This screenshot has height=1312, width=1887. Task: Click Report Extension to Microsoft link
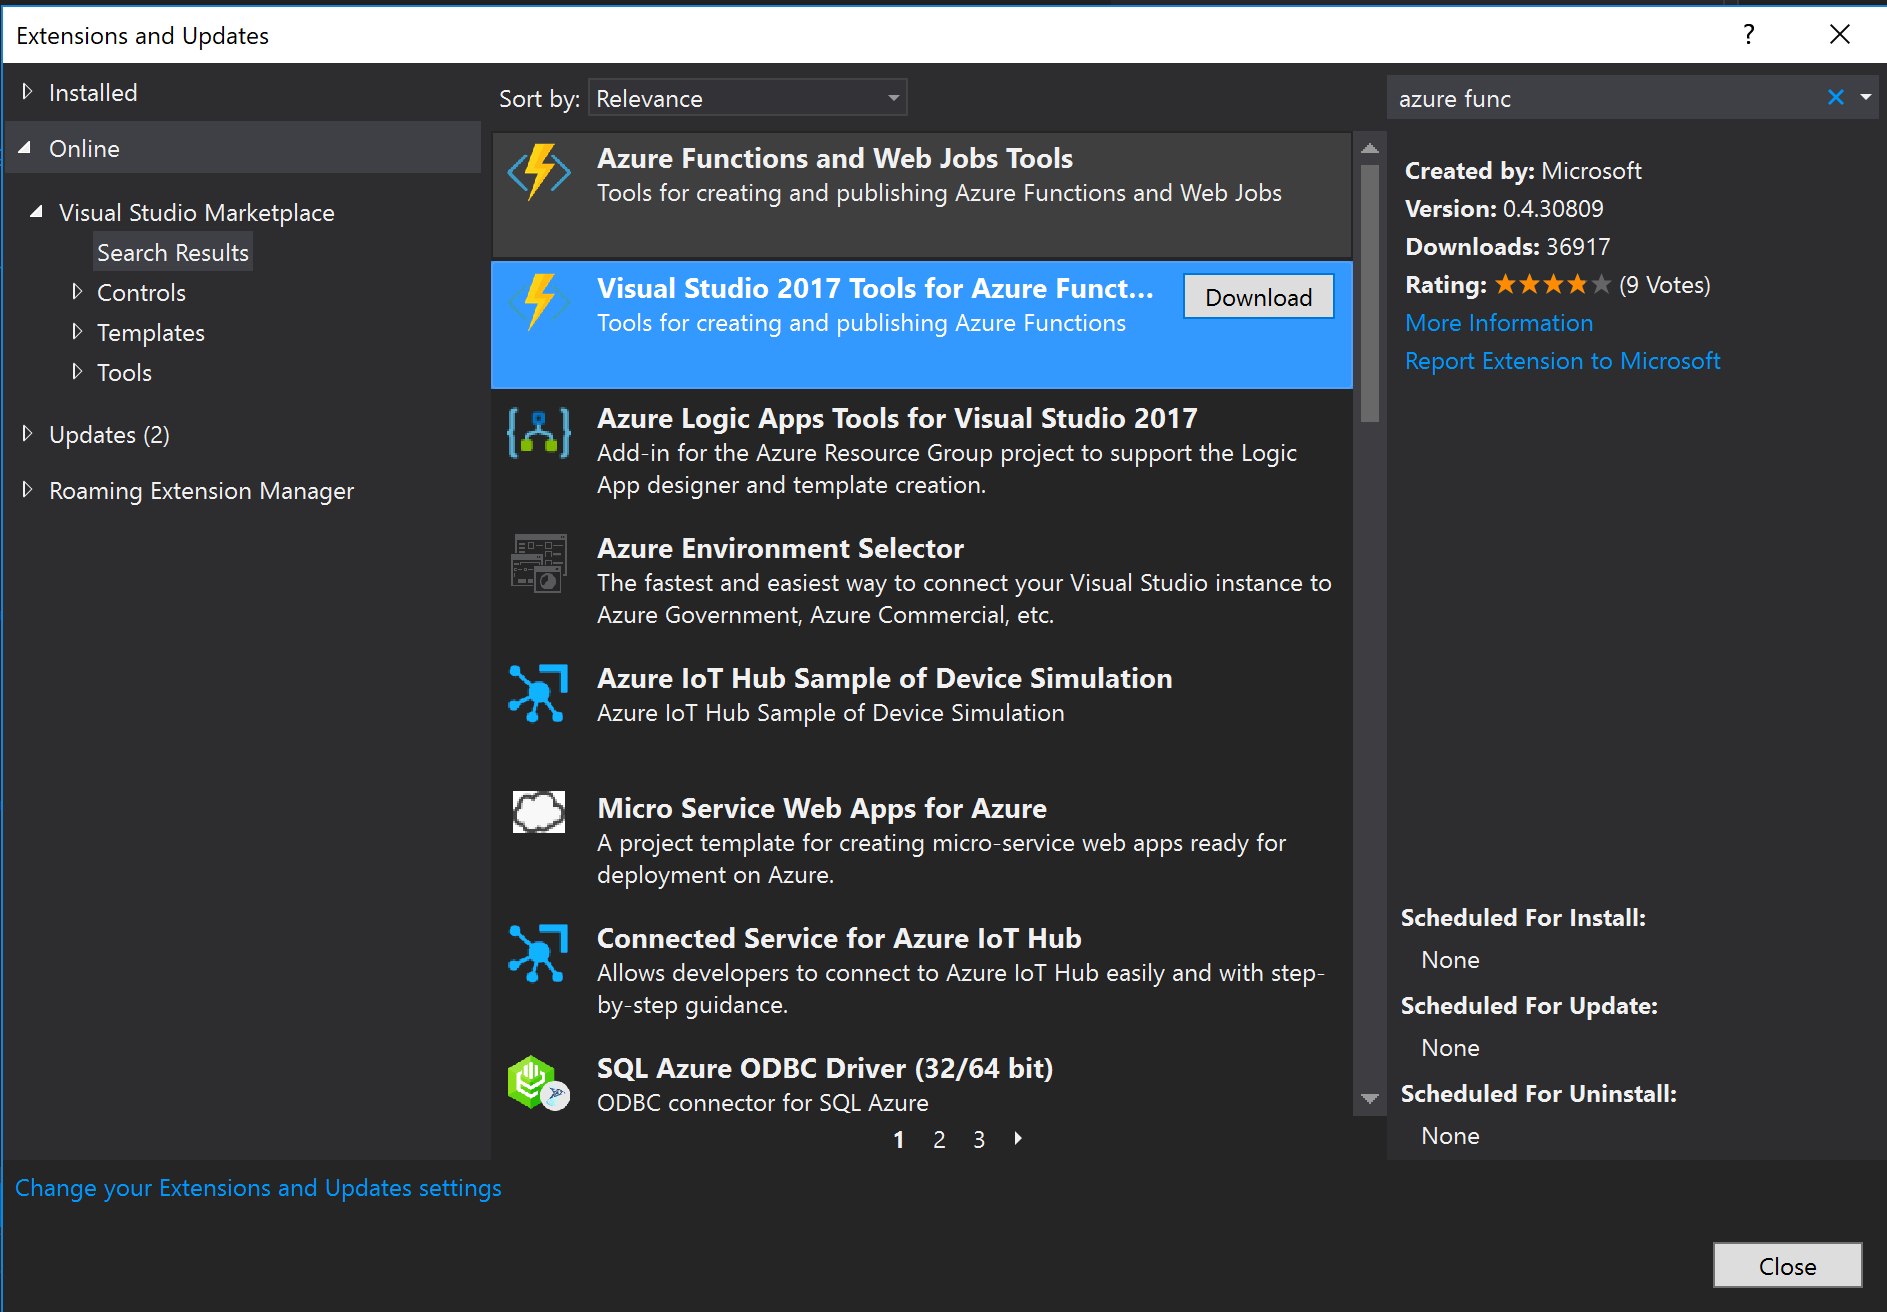[x=1562, y=361]
